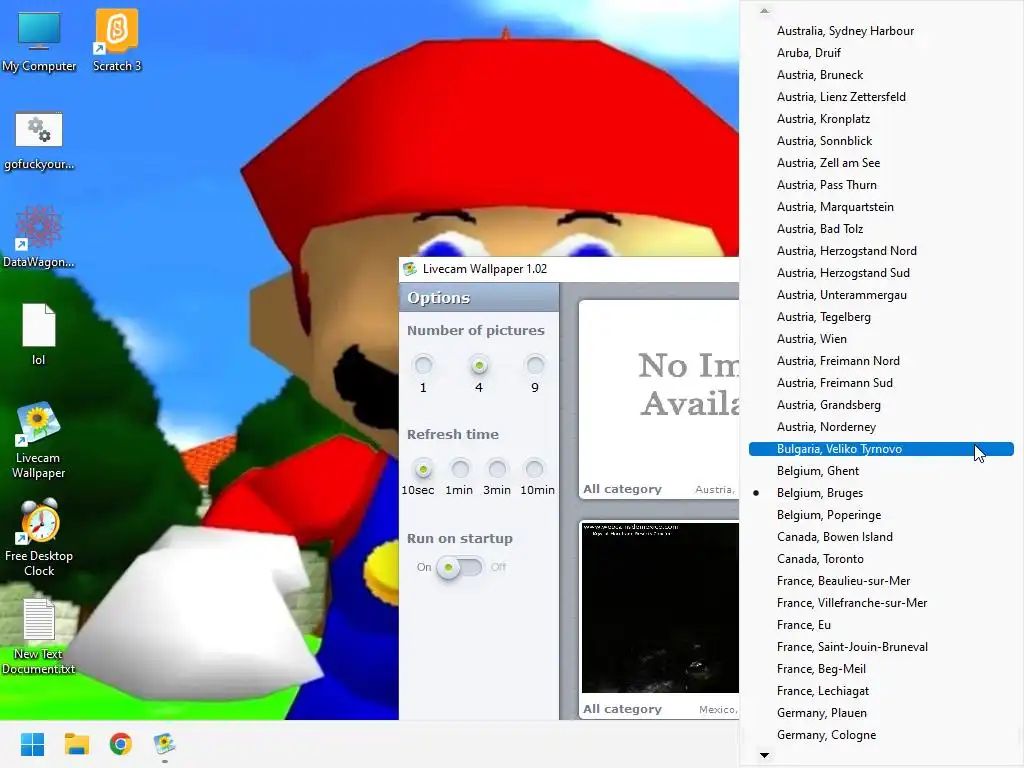This screenshot has height=768, width=1024.
Task: Open All category dropdown on Mexico camera
Action: tap(622, 709)
